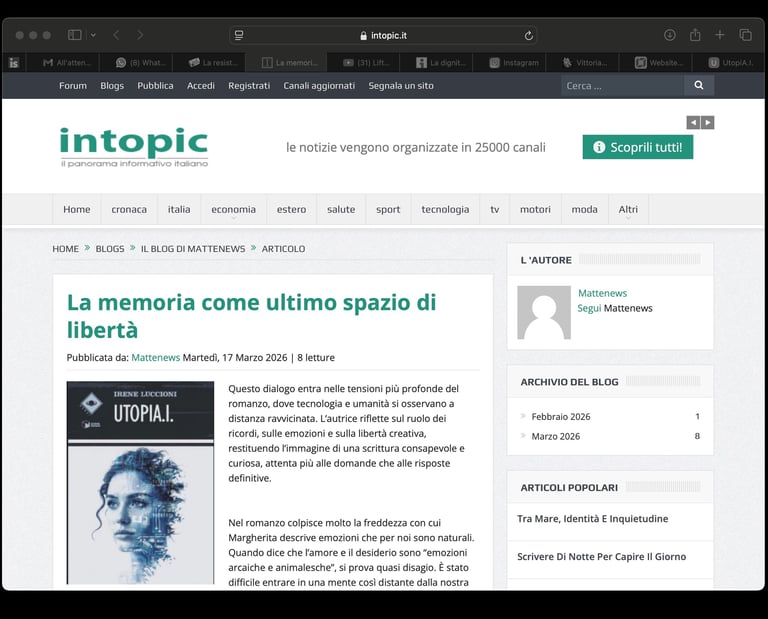Focus the 'Cerca ...' search field
Image resolution: width=768 pixels, height=619 pixels.
click(622, 86)
